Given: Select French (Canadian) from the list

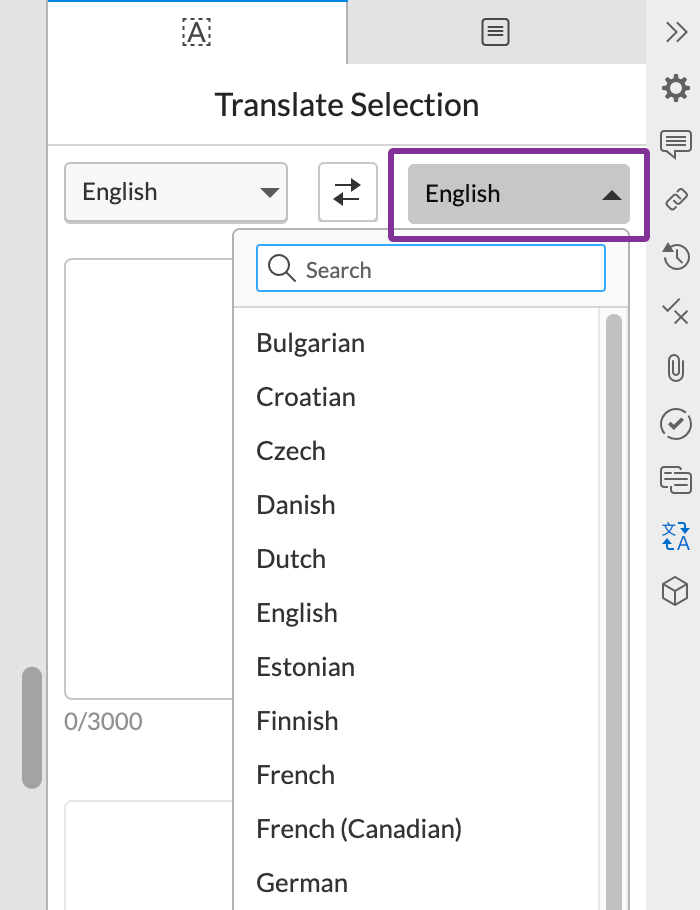Looking at the screenshot, I should click(x=359, y=828).
